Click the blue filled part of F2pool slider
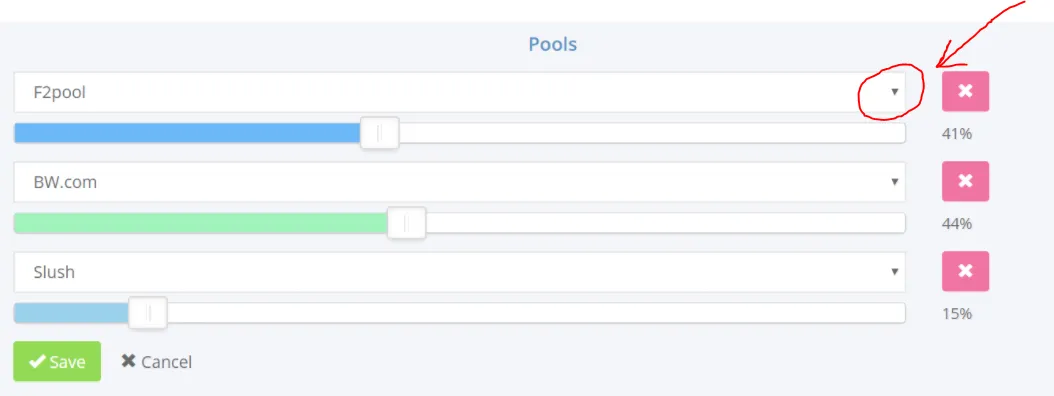This screenshot has width=1054, height=396. click(x=188, y=133)
